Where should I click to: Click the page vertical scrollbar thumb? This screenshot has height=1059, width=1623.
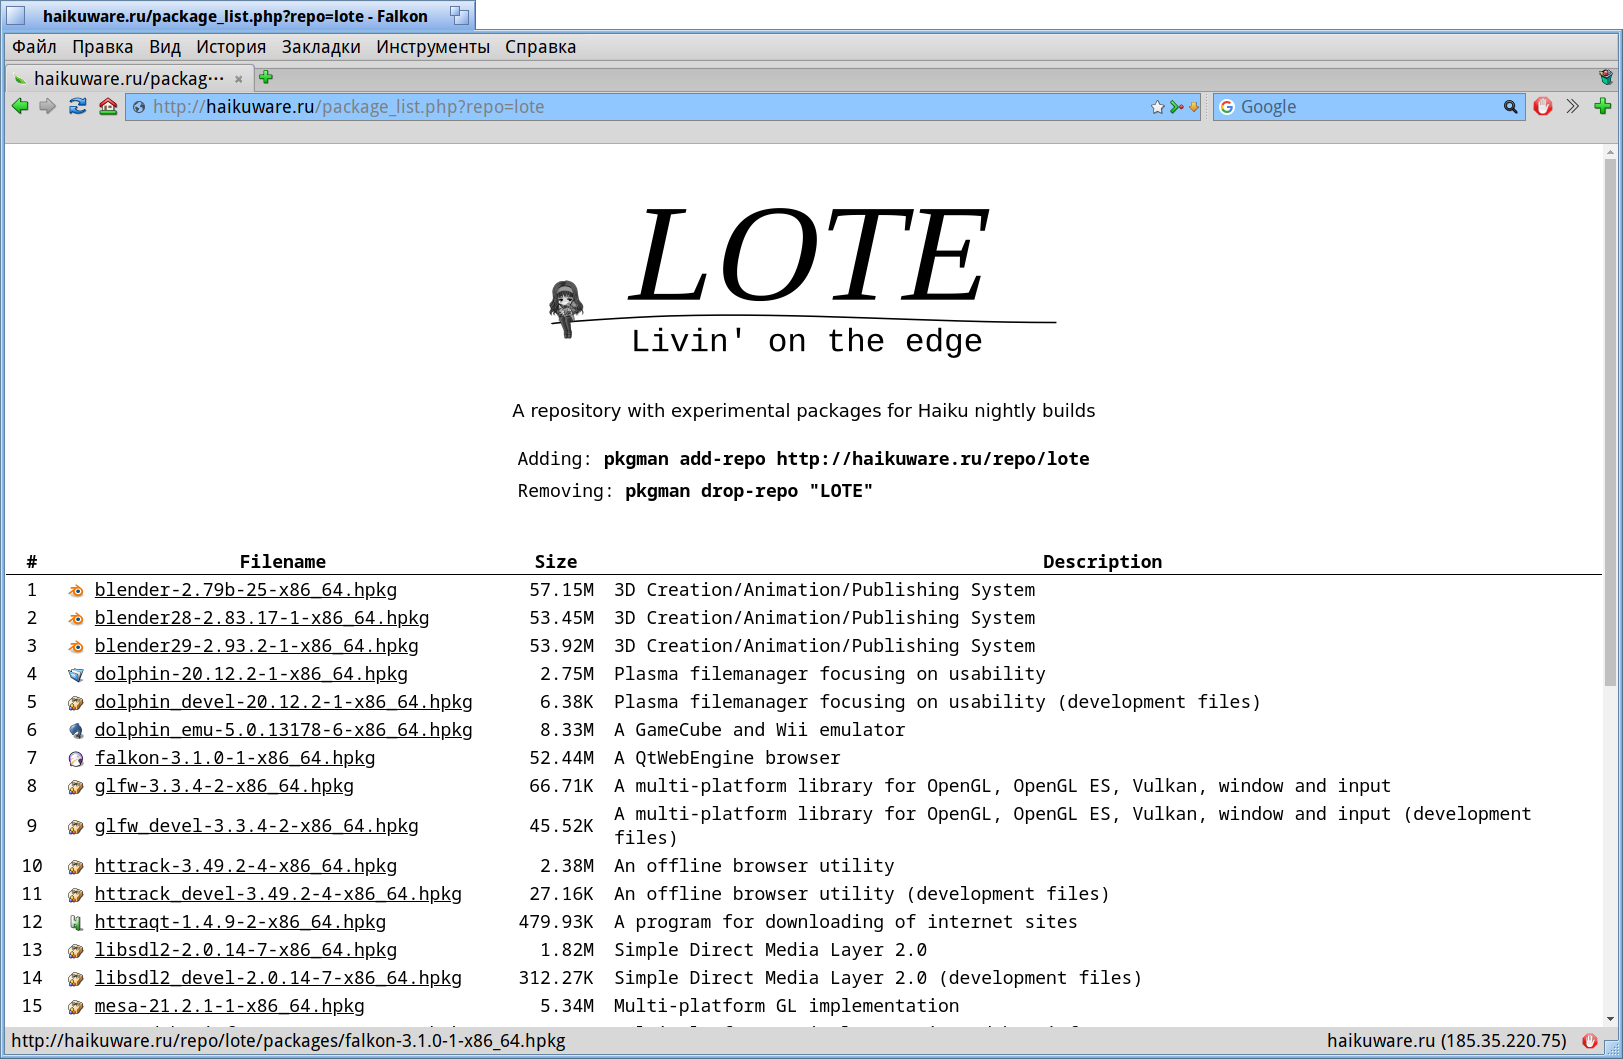(1610, 423)
